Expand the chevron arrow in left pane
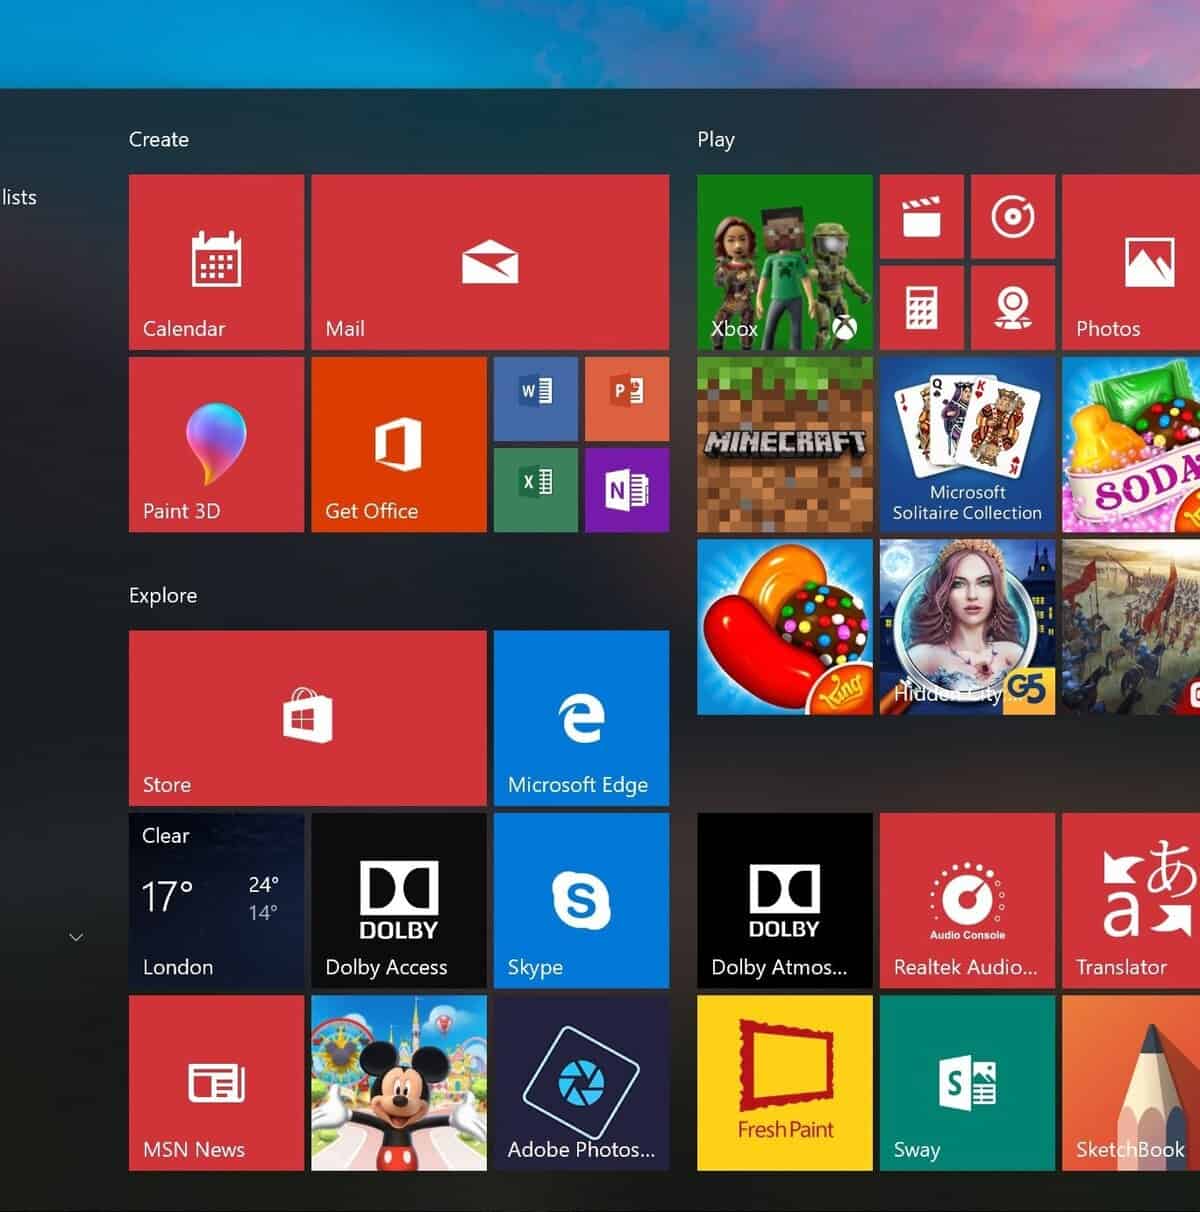Viewport: 1200px width, 1212px height. coord(76,937)
